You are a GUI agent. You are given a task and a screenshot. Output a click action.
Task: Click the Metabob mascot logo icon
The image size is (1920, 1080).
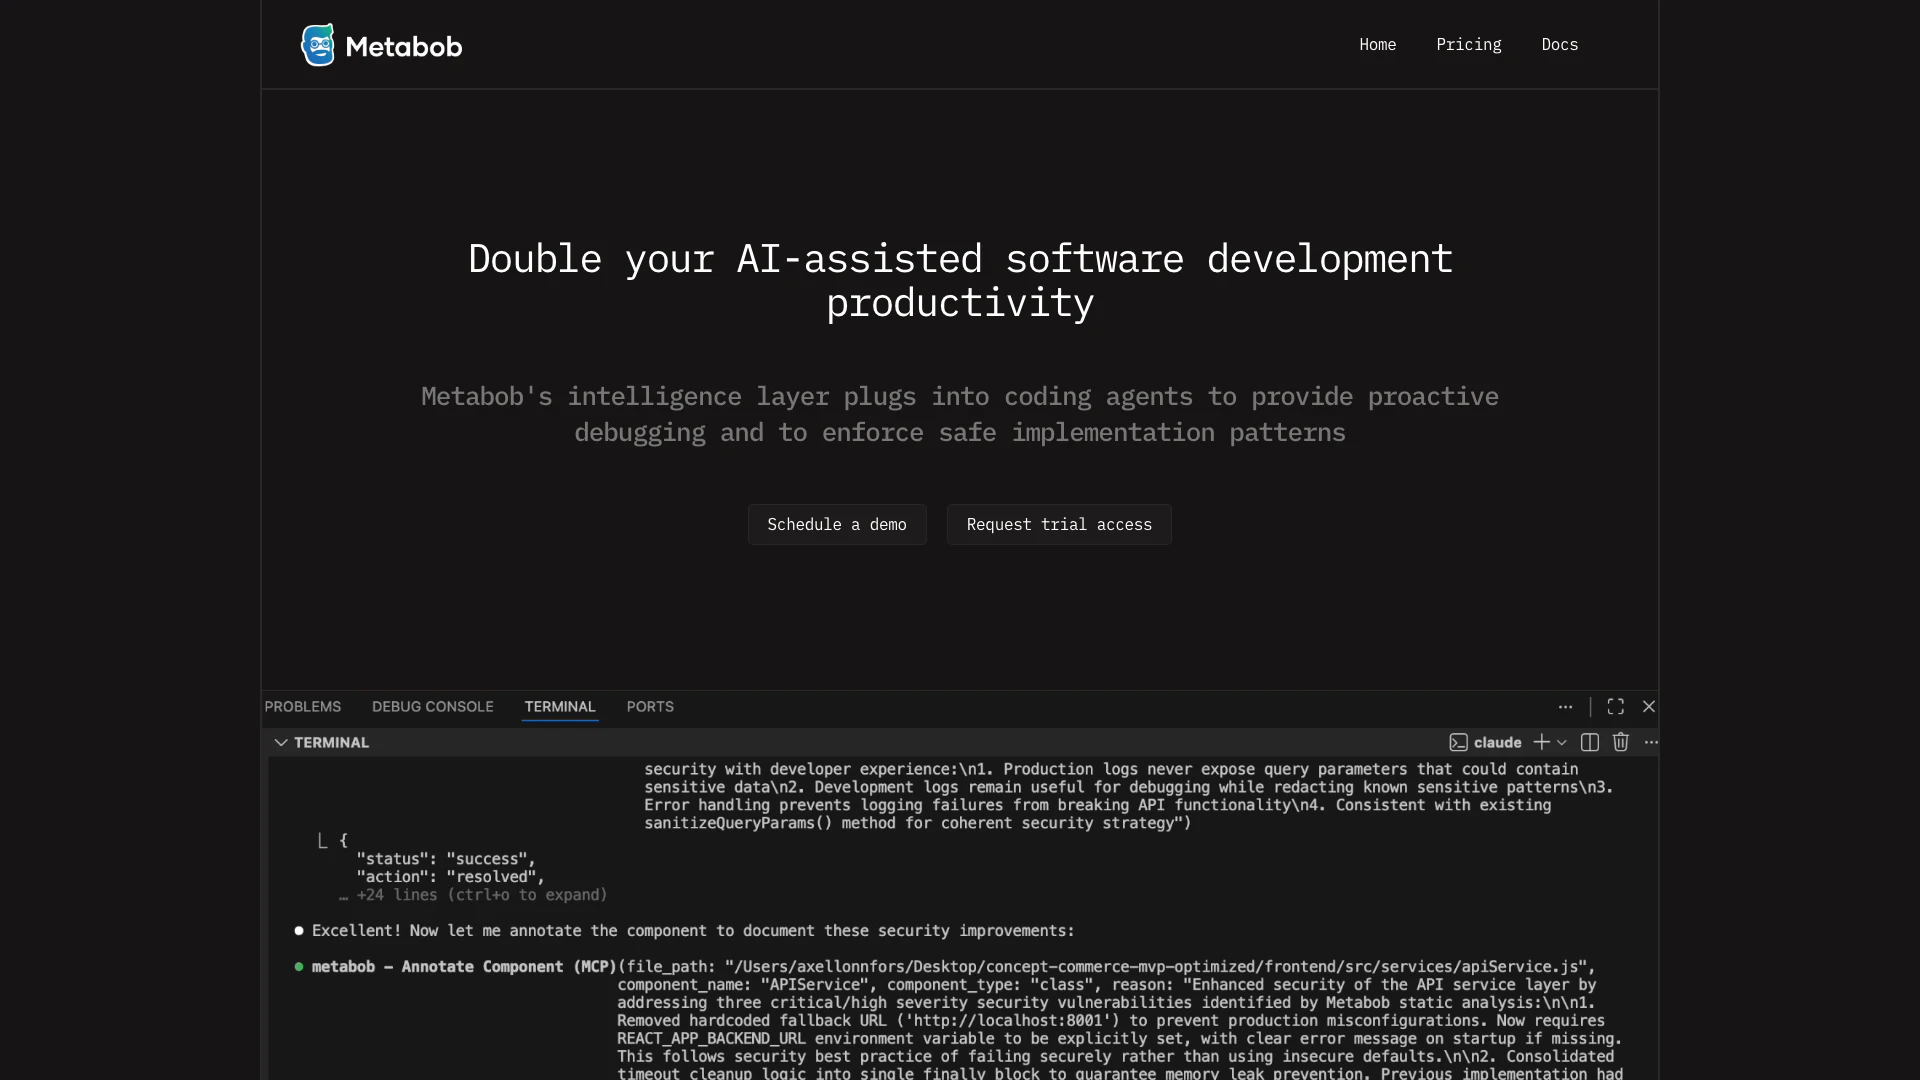[318, 45]
